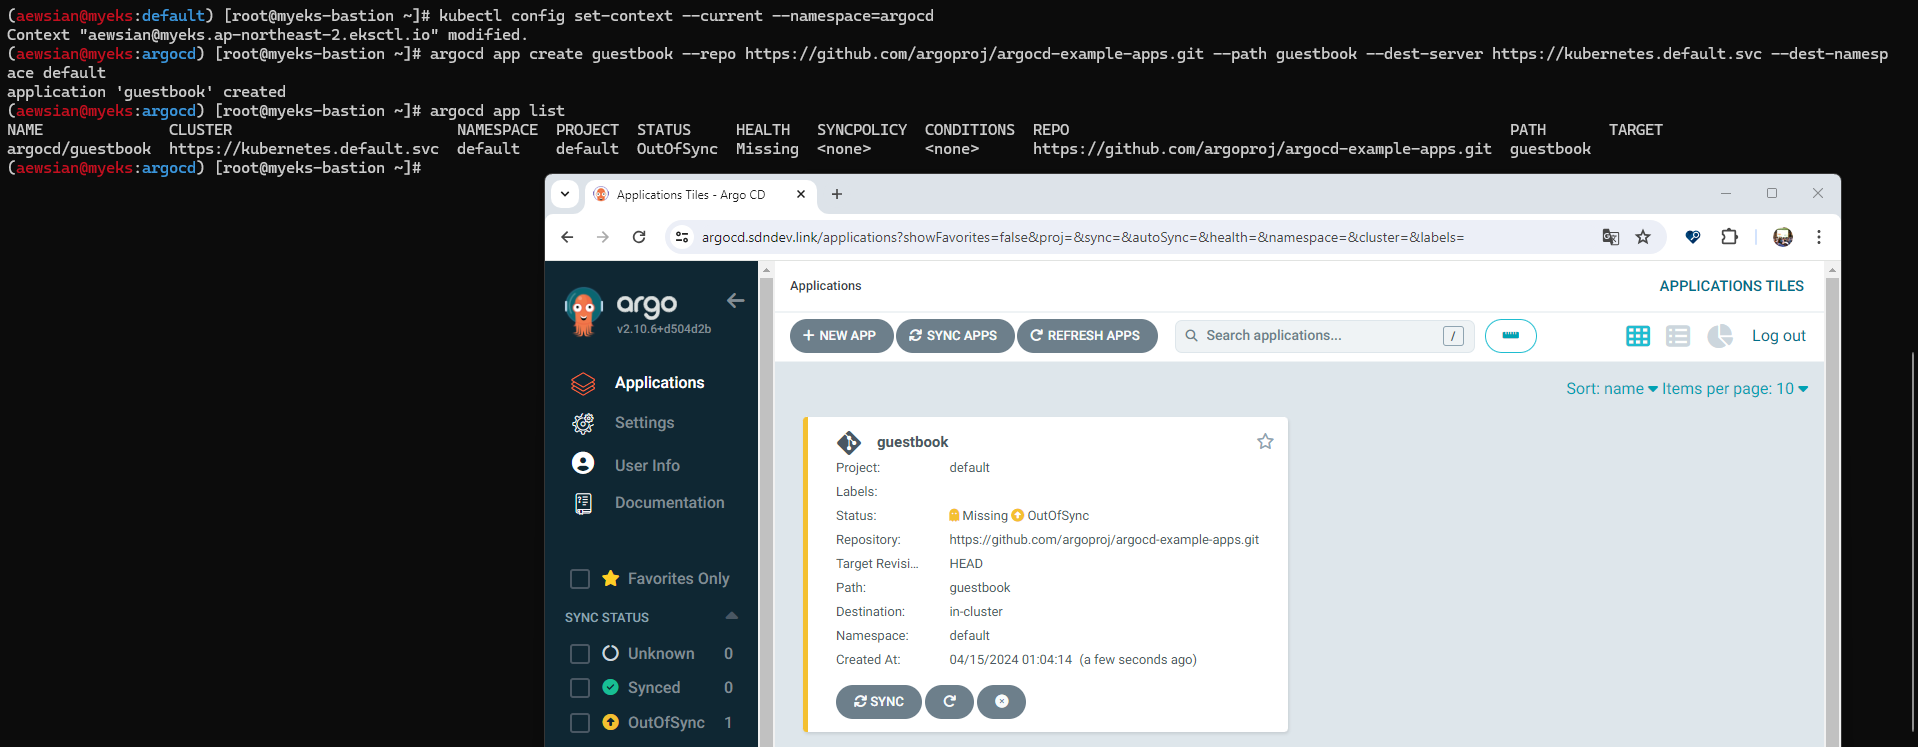The width and height of the screenshot is (1918, 747).
Task: Collapse the SYNC STATUS filter section
Action: pos(732,616)
